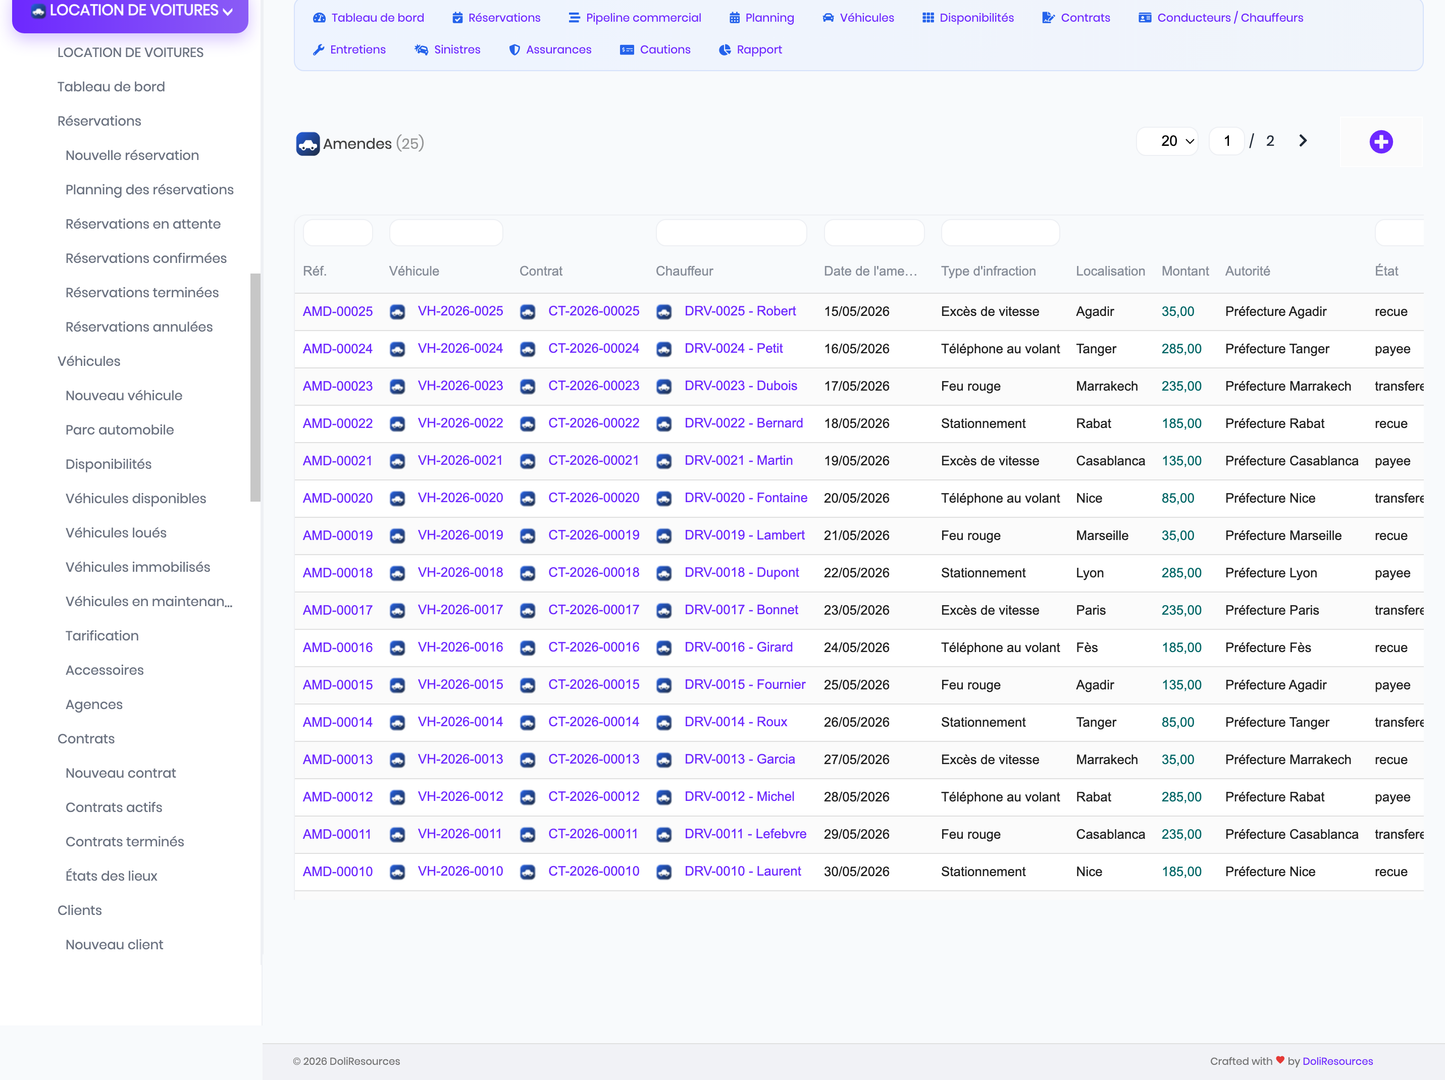Click the Type d'infraction filter field
The width and height of the screenshot is (1445, 1080).
[x=1000, y=233]
